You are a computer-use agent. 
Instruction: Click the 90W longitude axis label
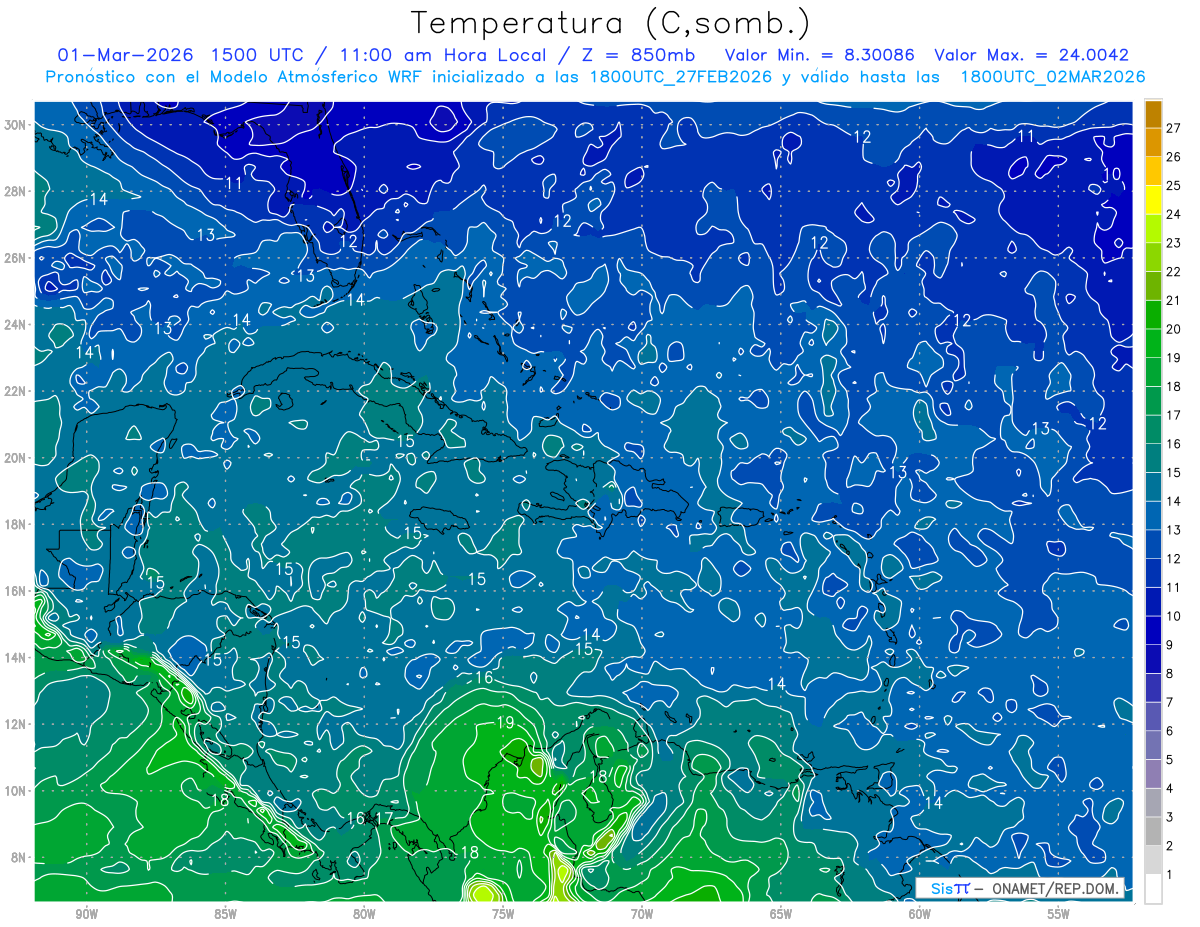[86, 913]
